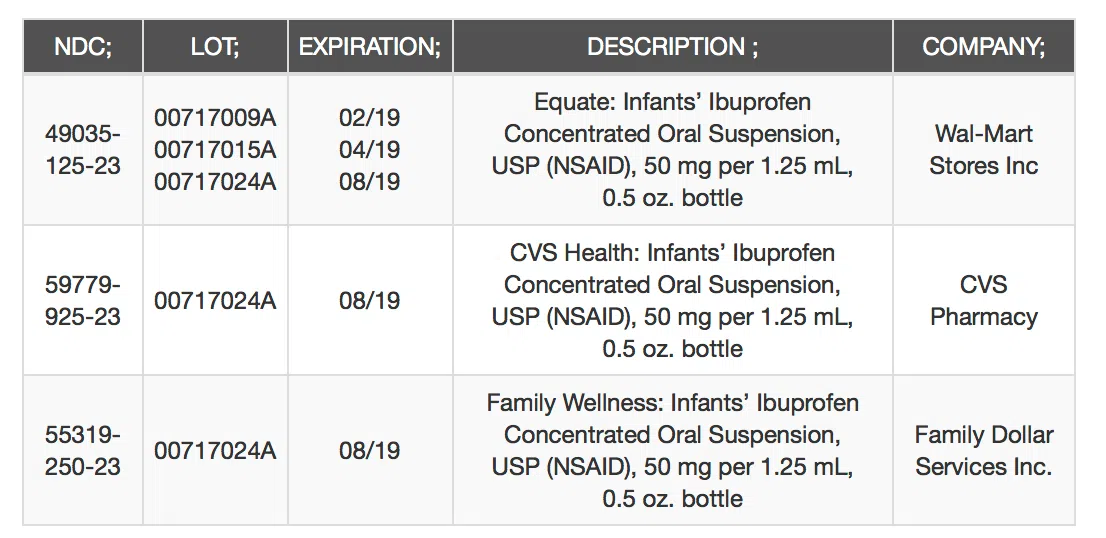This screenshot has width=1106, height=538.
Task: Select the CVS Pharmacy company cell
Action: tap(983, 301)
